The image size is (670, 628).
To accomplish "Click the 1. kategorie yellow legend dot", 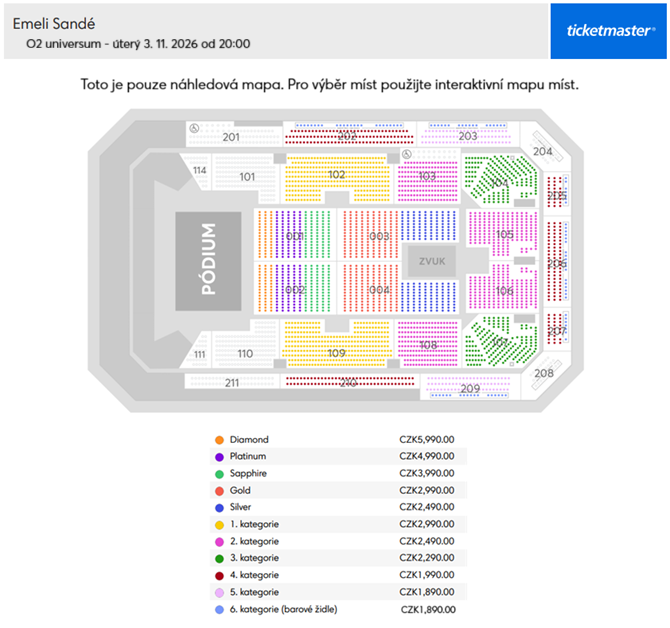I will tap(218, 525).
